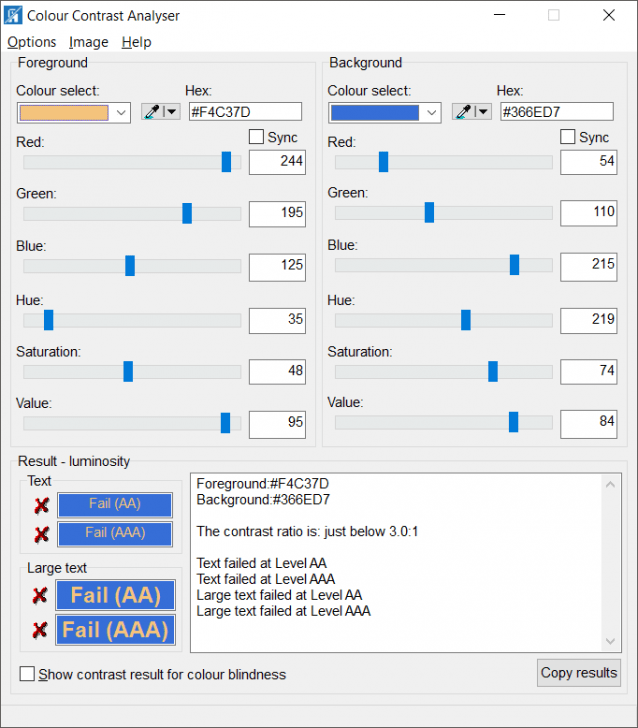638x728 pixels.
Task: Click the foreground Hue slider handle
Action: (48, 320)
